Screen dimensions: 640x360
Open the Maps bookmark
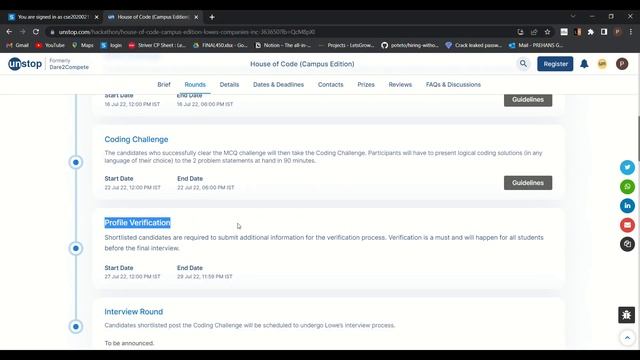pyautogui.click(x=82, y=45)
